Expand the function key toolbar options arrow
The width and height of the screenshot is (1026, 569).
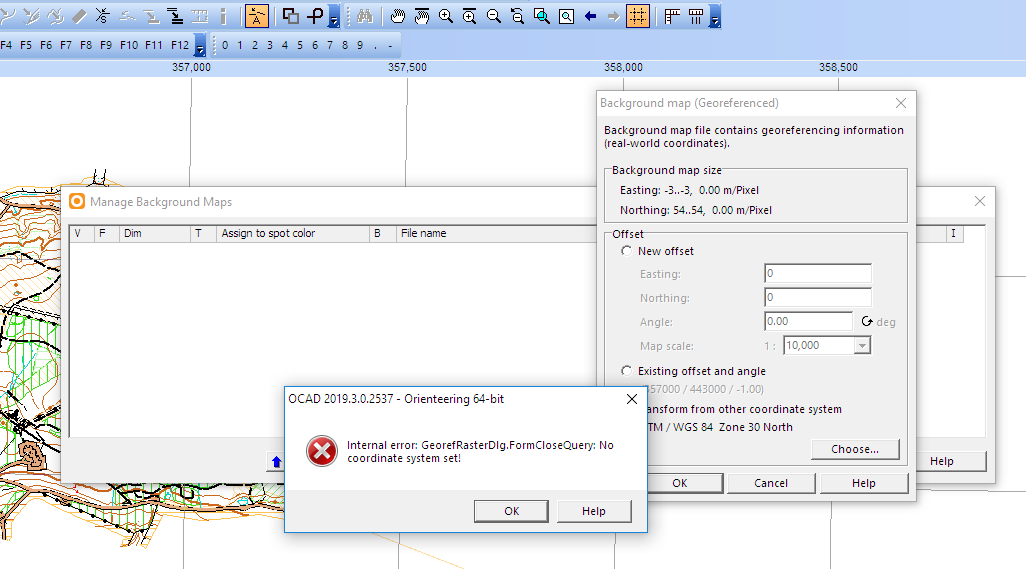(200, 45)
